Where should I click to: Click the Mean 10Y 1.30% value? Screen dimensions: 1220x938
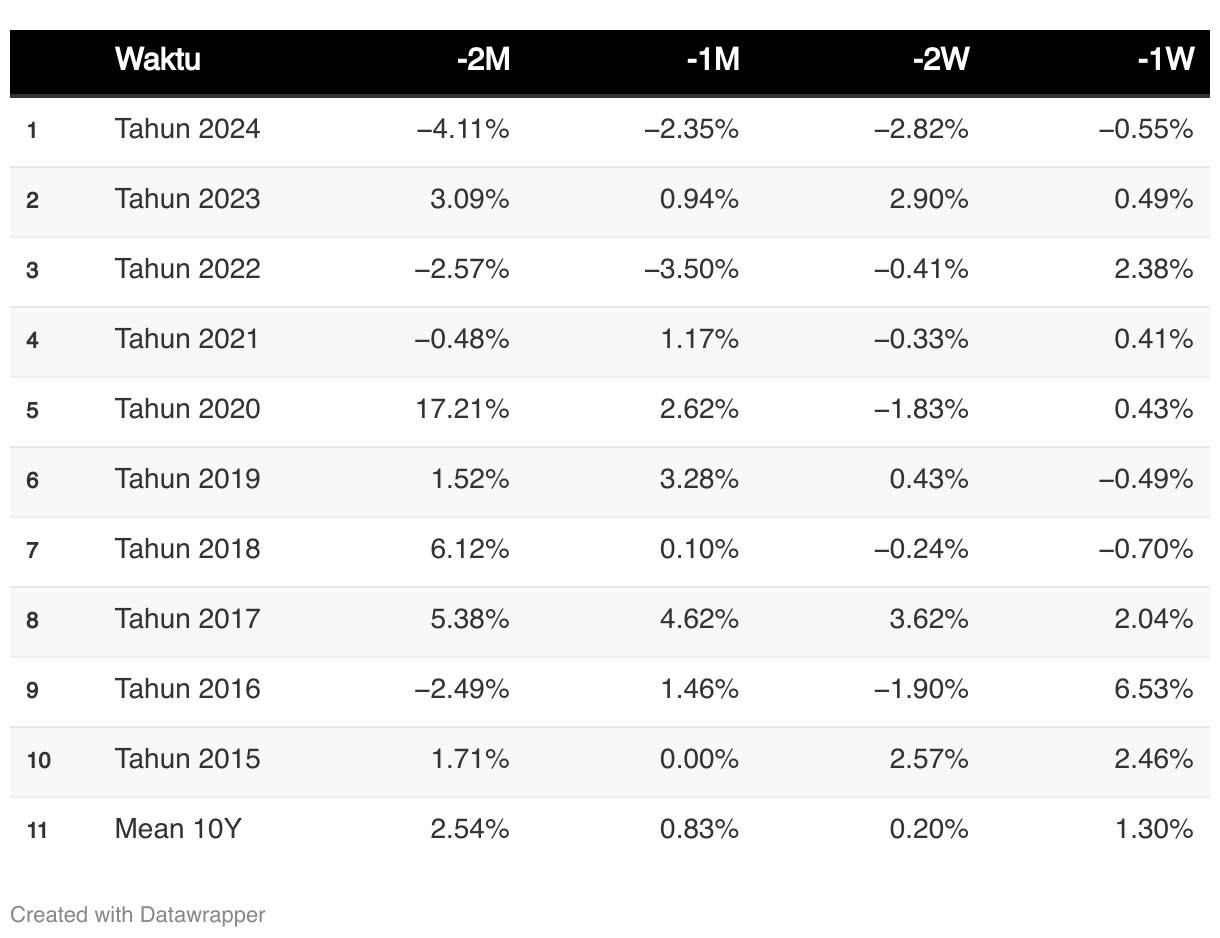pos(1154,829)
